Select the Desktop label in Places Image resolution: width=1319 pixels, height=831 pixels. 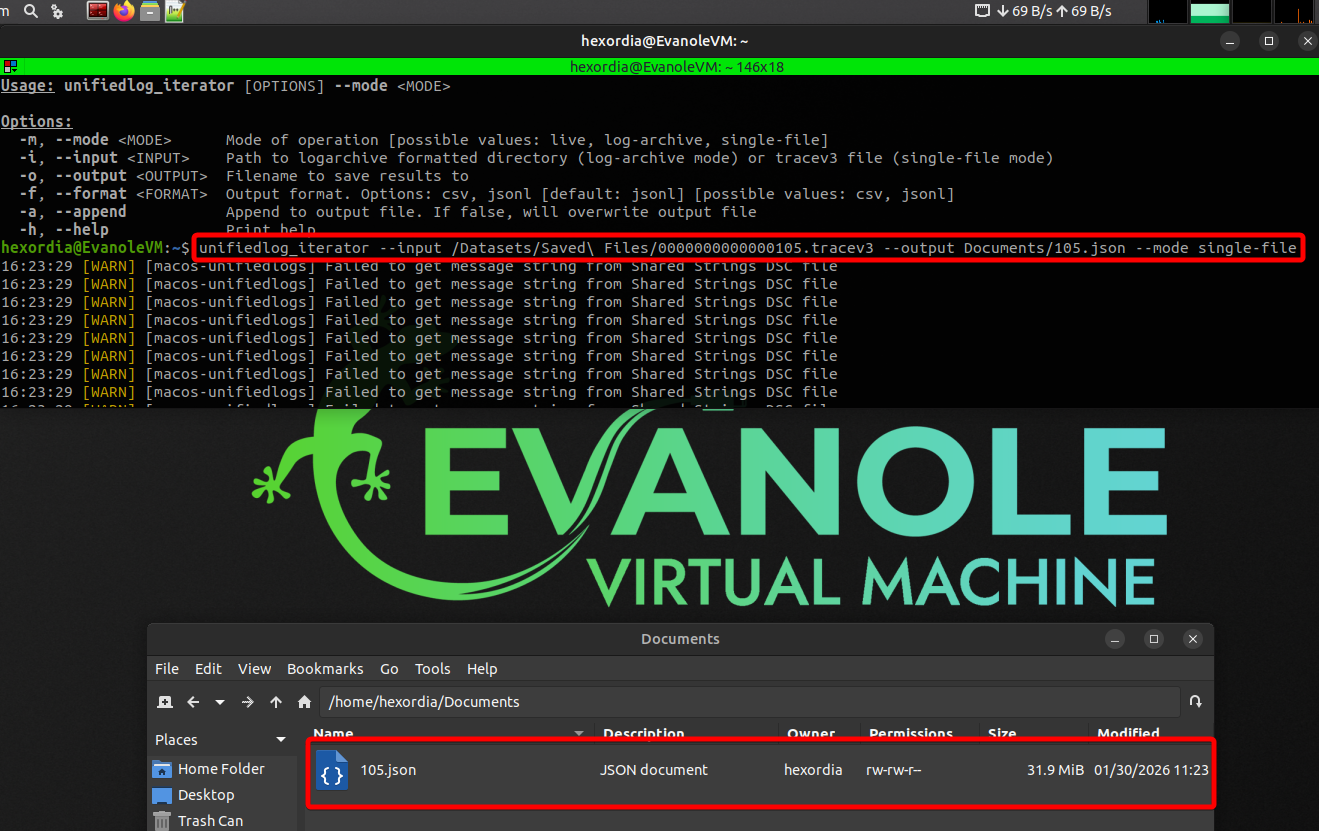tap(206, 795)
